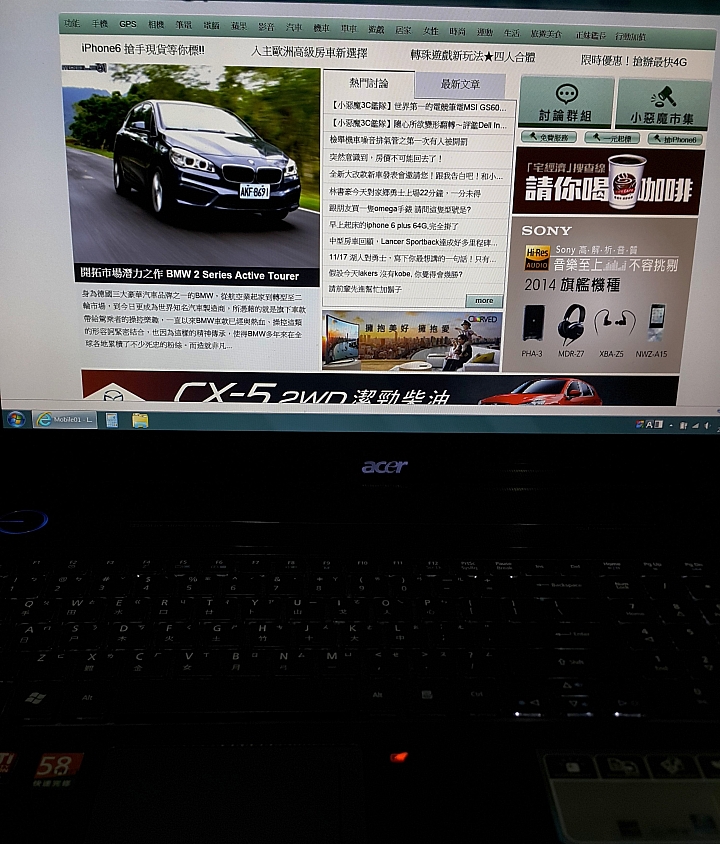
Task: Open the 抽iPhone6 small button
Action: 675,139
